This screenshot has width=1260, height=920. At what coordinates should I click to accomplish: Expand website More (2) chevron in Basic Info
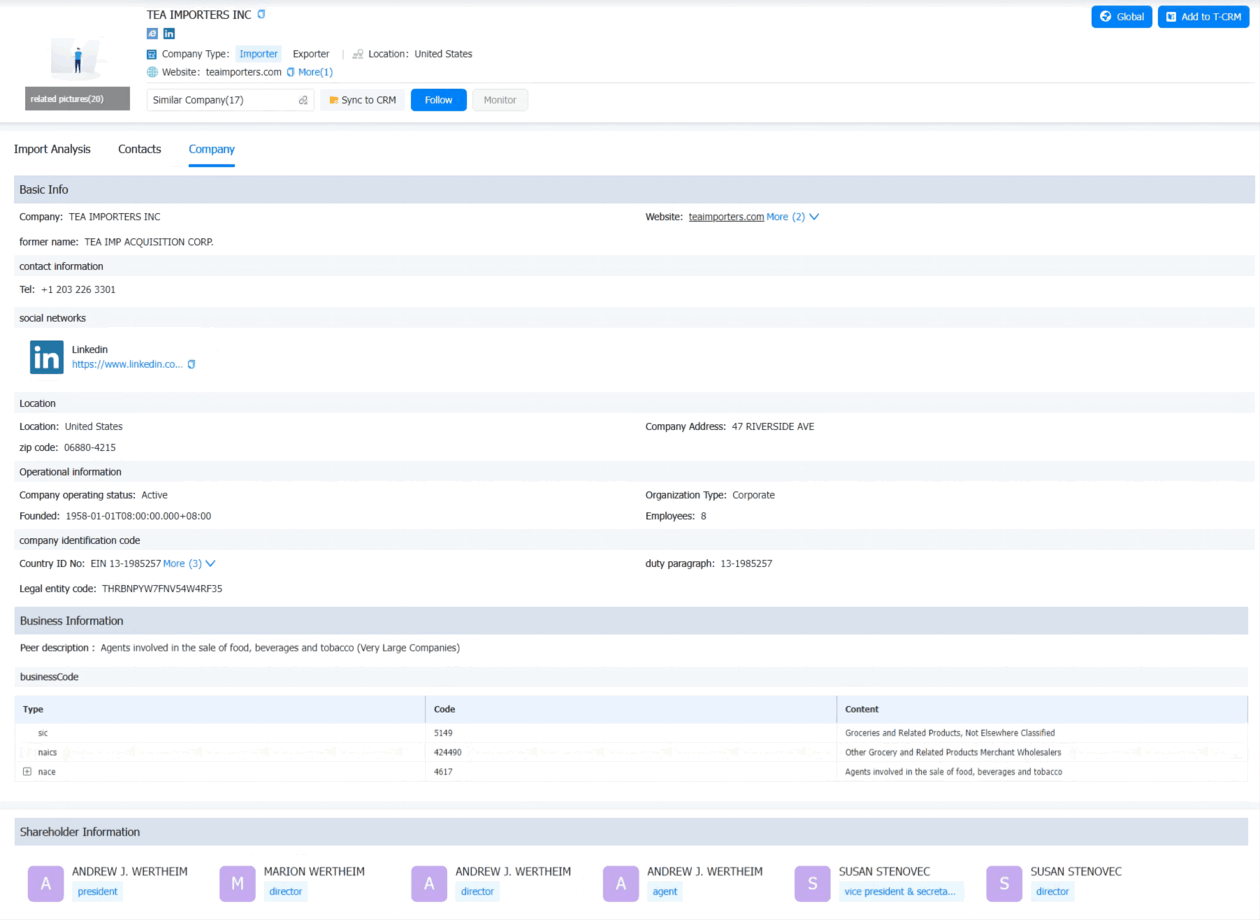pyautogui.click(x=814, y=217)
